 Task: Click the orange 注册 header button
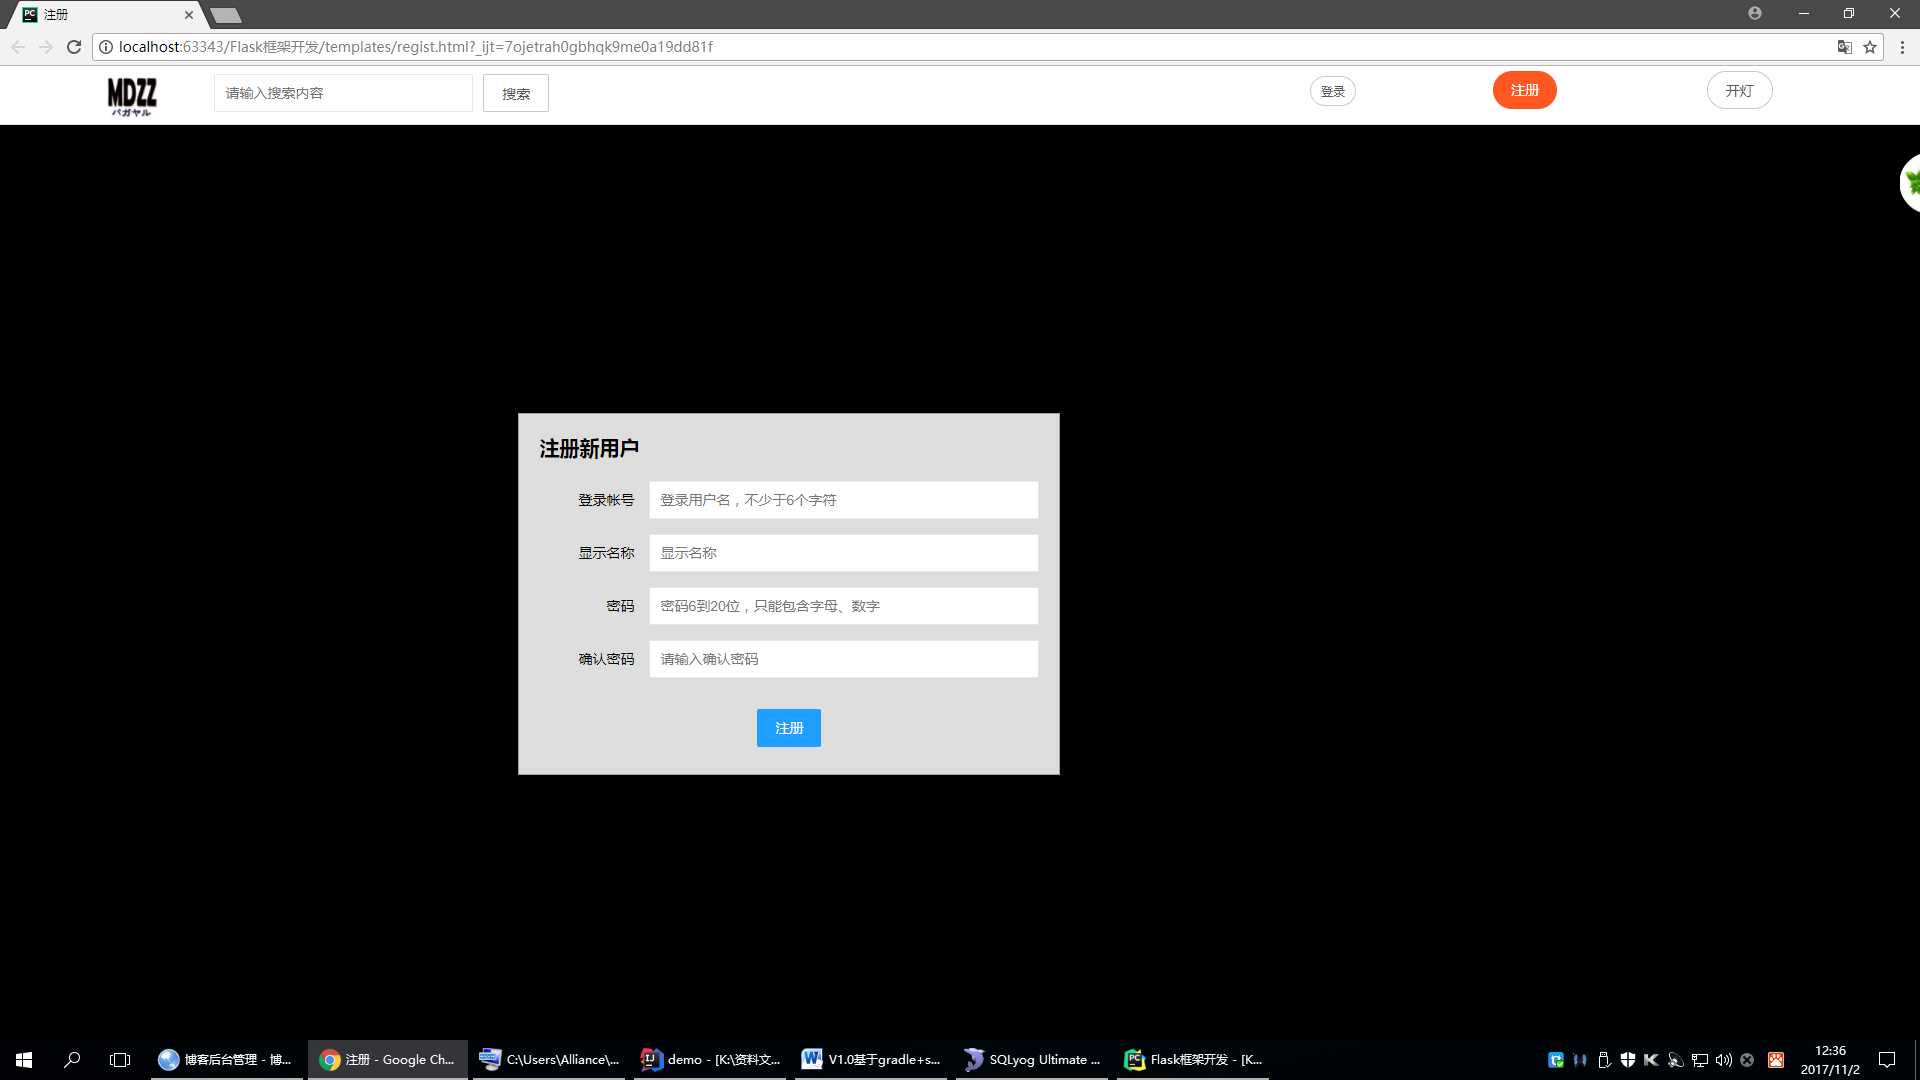[1525, 90]
